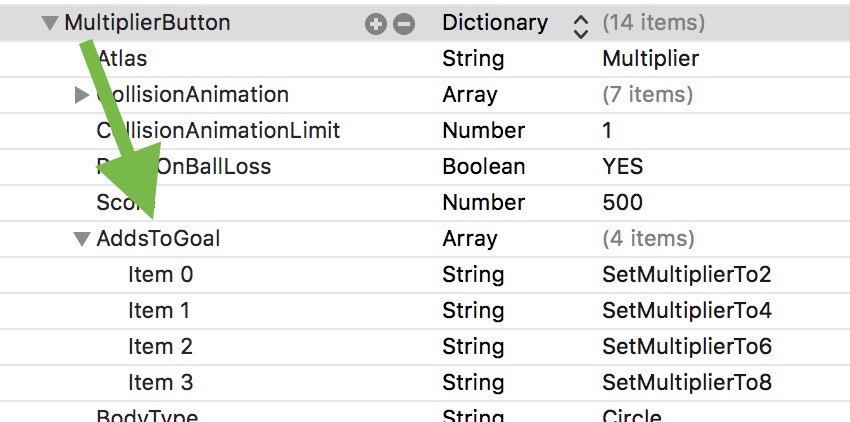Collapse the MultiplierButton dictionary
Viewport: 850px width, 422px height.
click(50, 24)
